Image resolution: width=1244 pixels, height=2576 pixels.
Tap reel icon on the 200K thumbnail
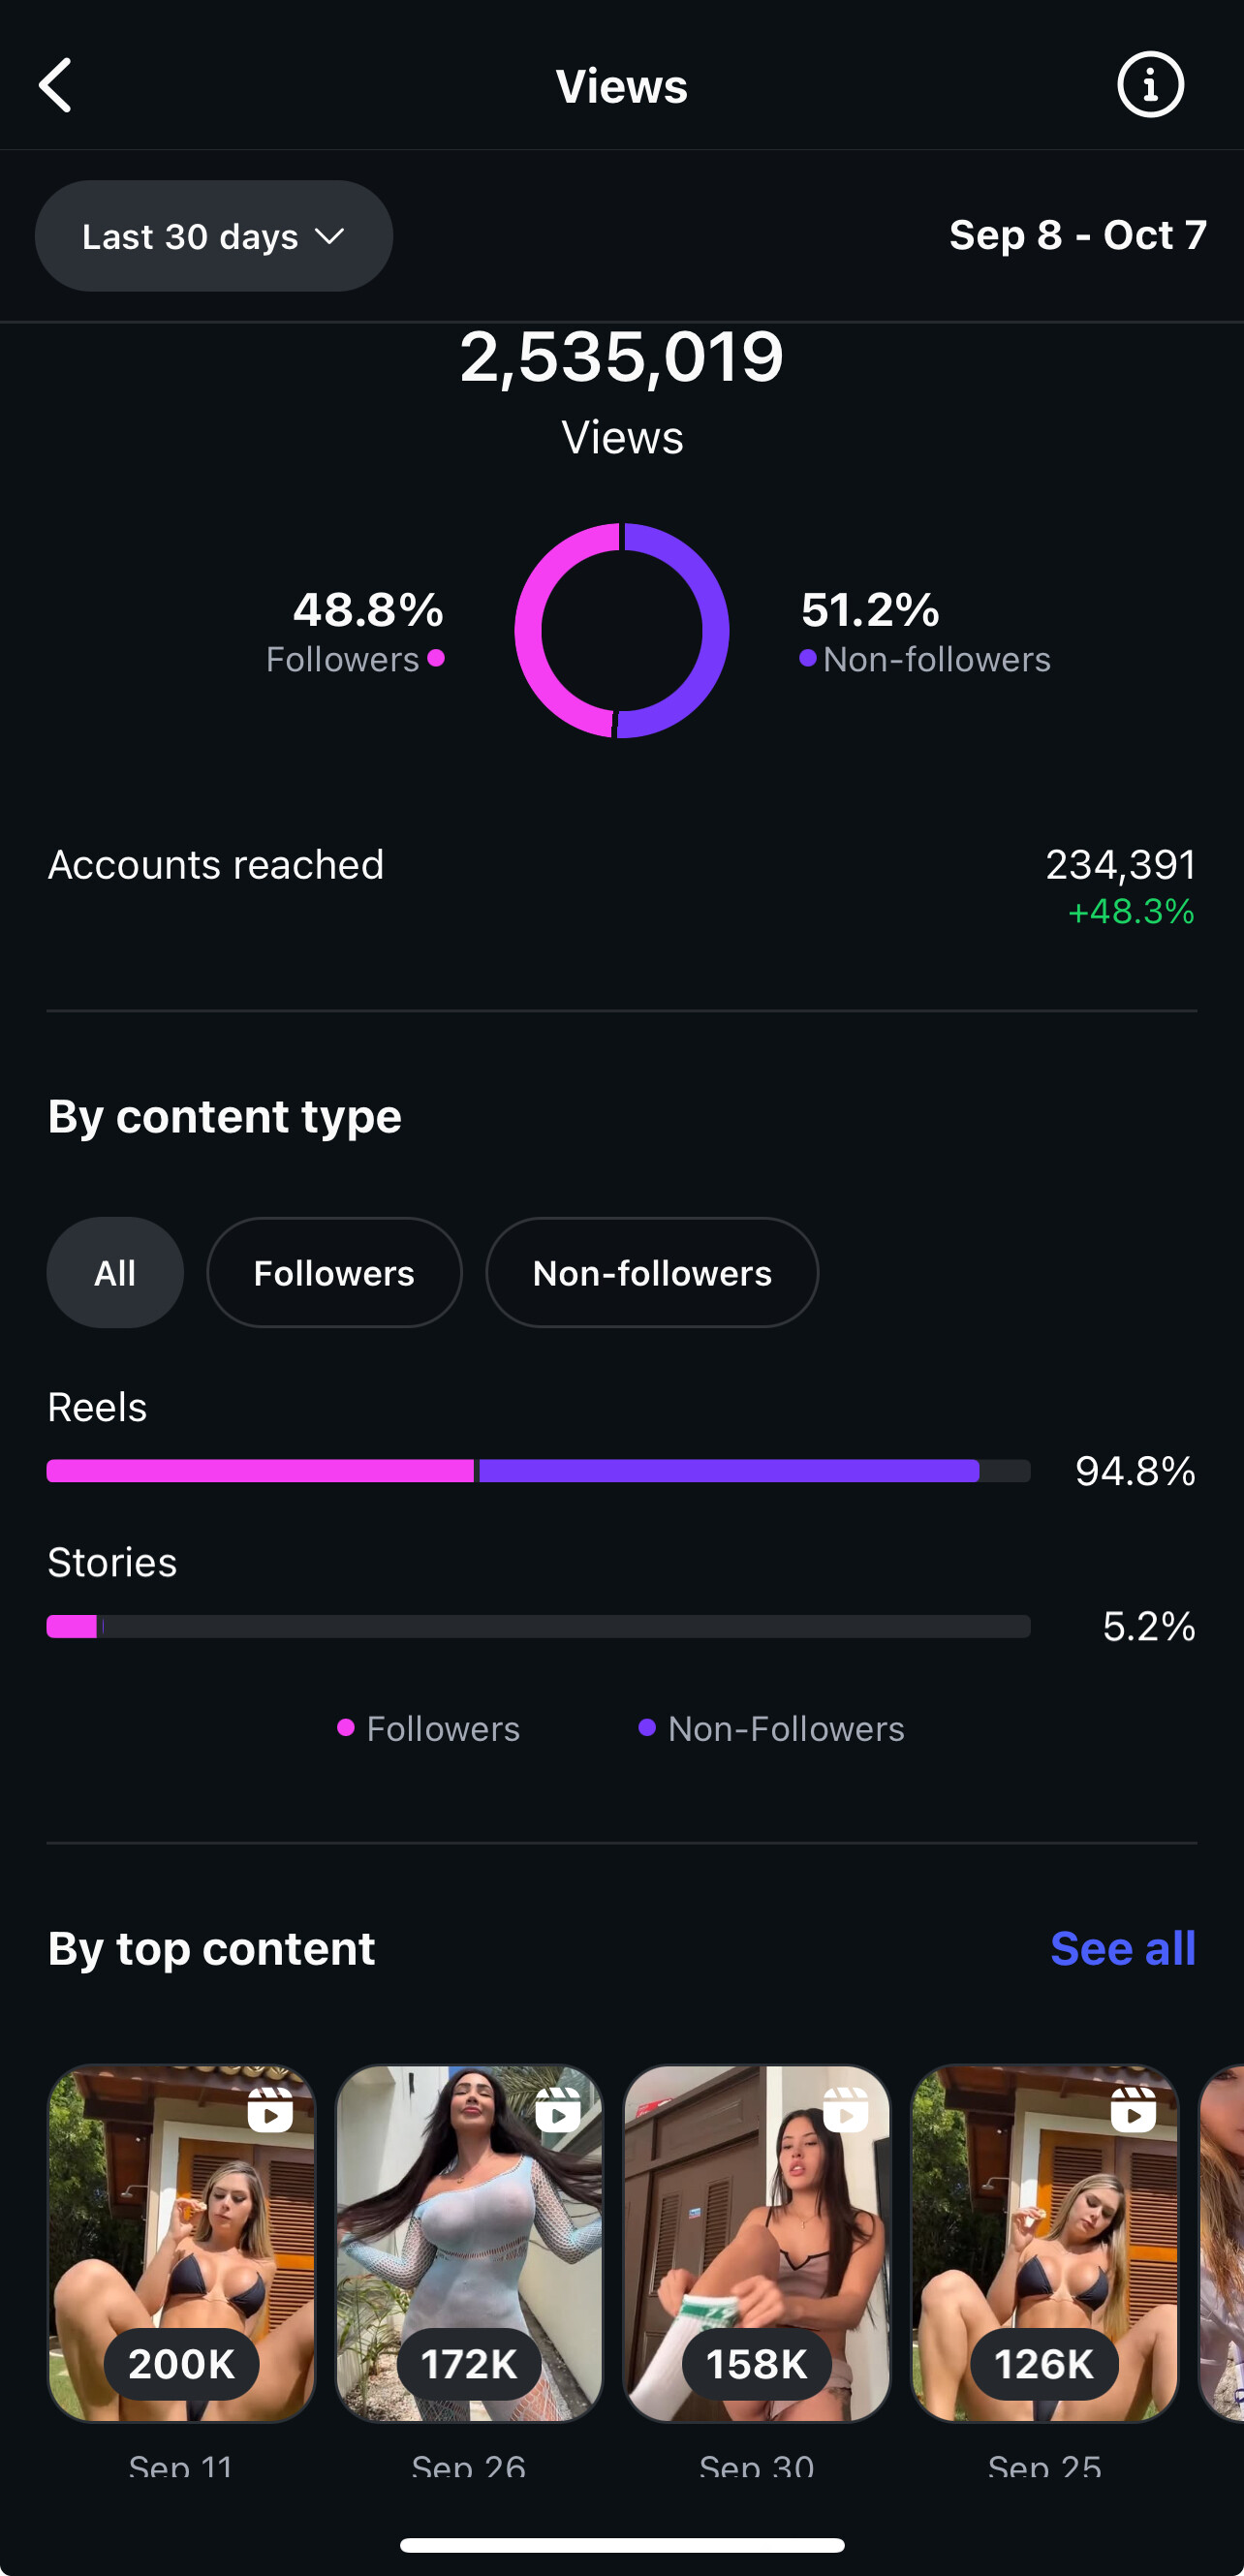pos(270,2110)
